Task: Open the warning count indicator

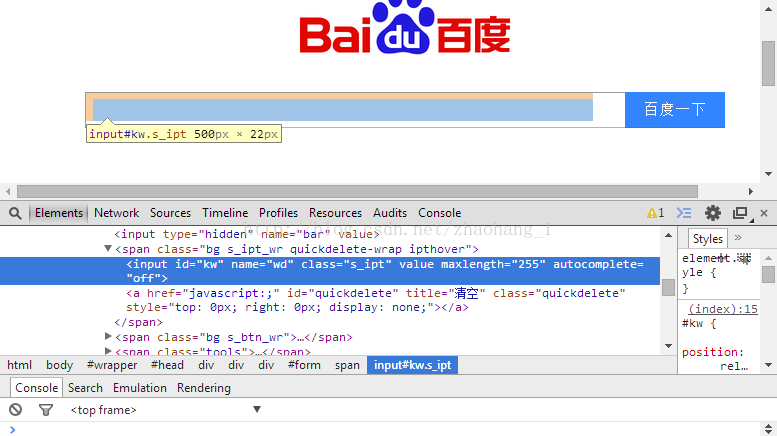Action: click(x=655, y=213)
